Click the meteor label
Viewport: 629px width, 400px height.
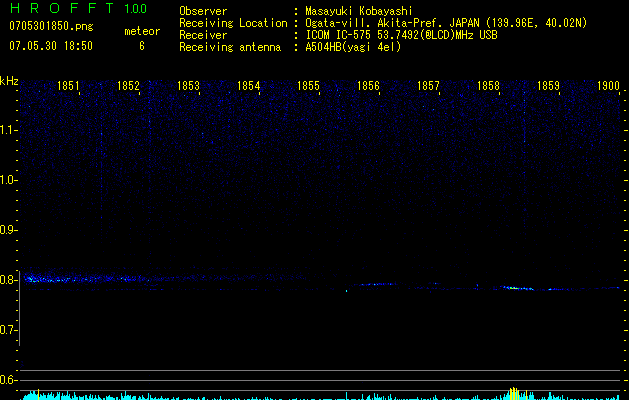click(142, 31)
